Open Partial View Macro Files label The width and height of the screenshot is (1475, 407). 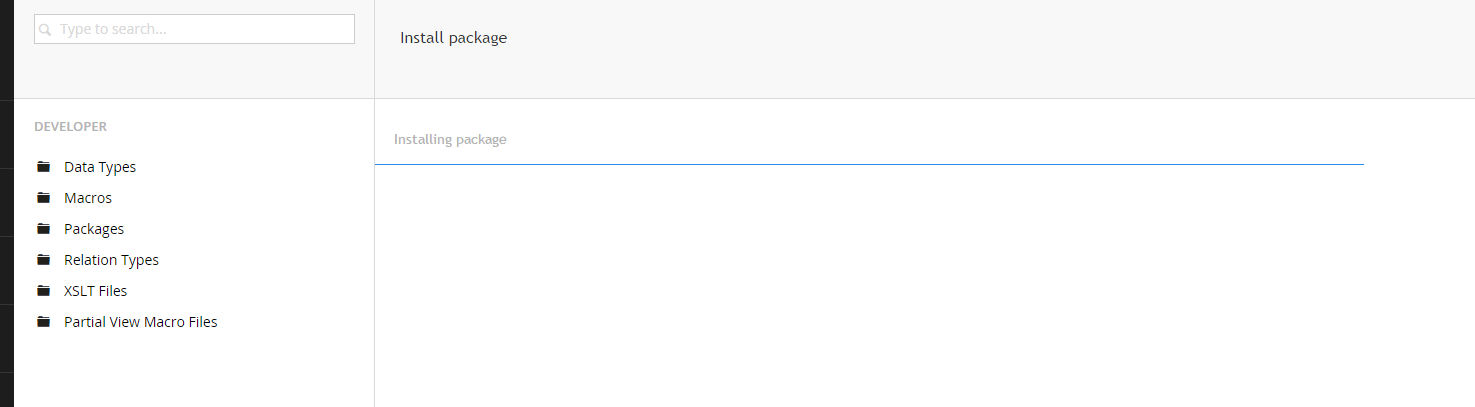pyautogui.click(x=140, y=322)
